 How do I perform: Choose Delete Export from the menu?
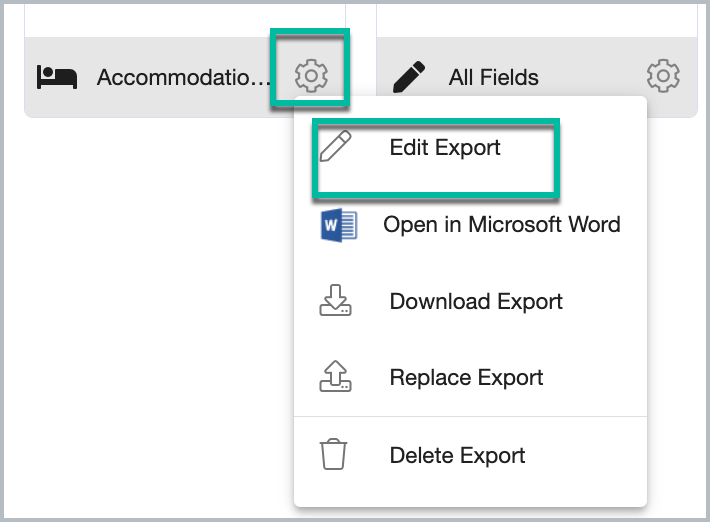(457, 455)
